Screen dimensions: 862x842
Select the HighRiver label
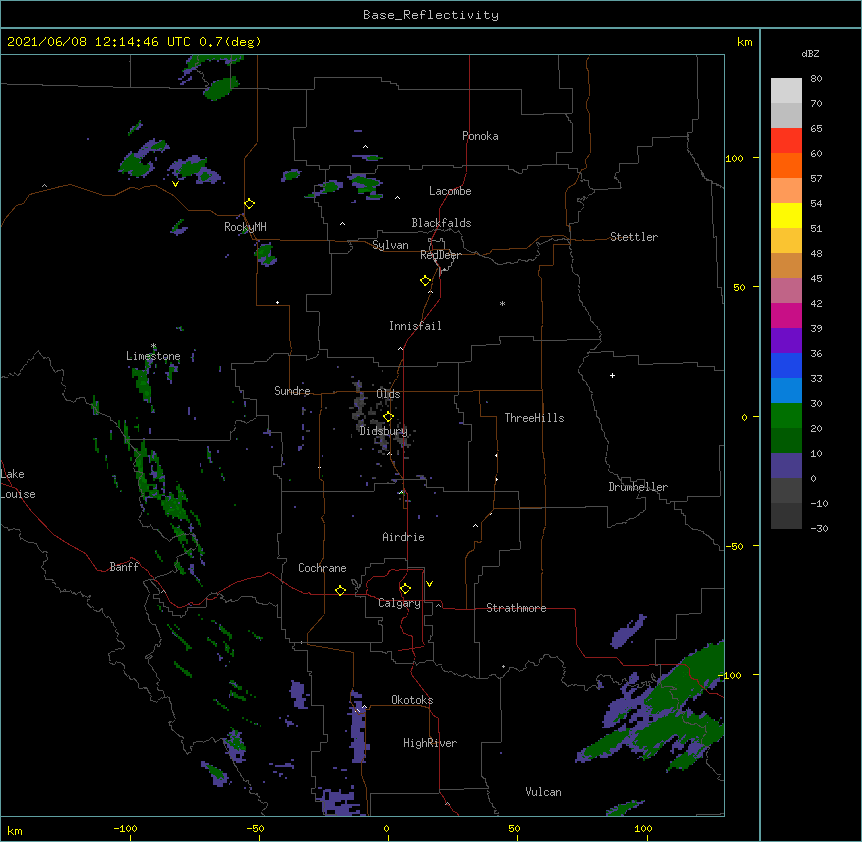tap(430, 743)
